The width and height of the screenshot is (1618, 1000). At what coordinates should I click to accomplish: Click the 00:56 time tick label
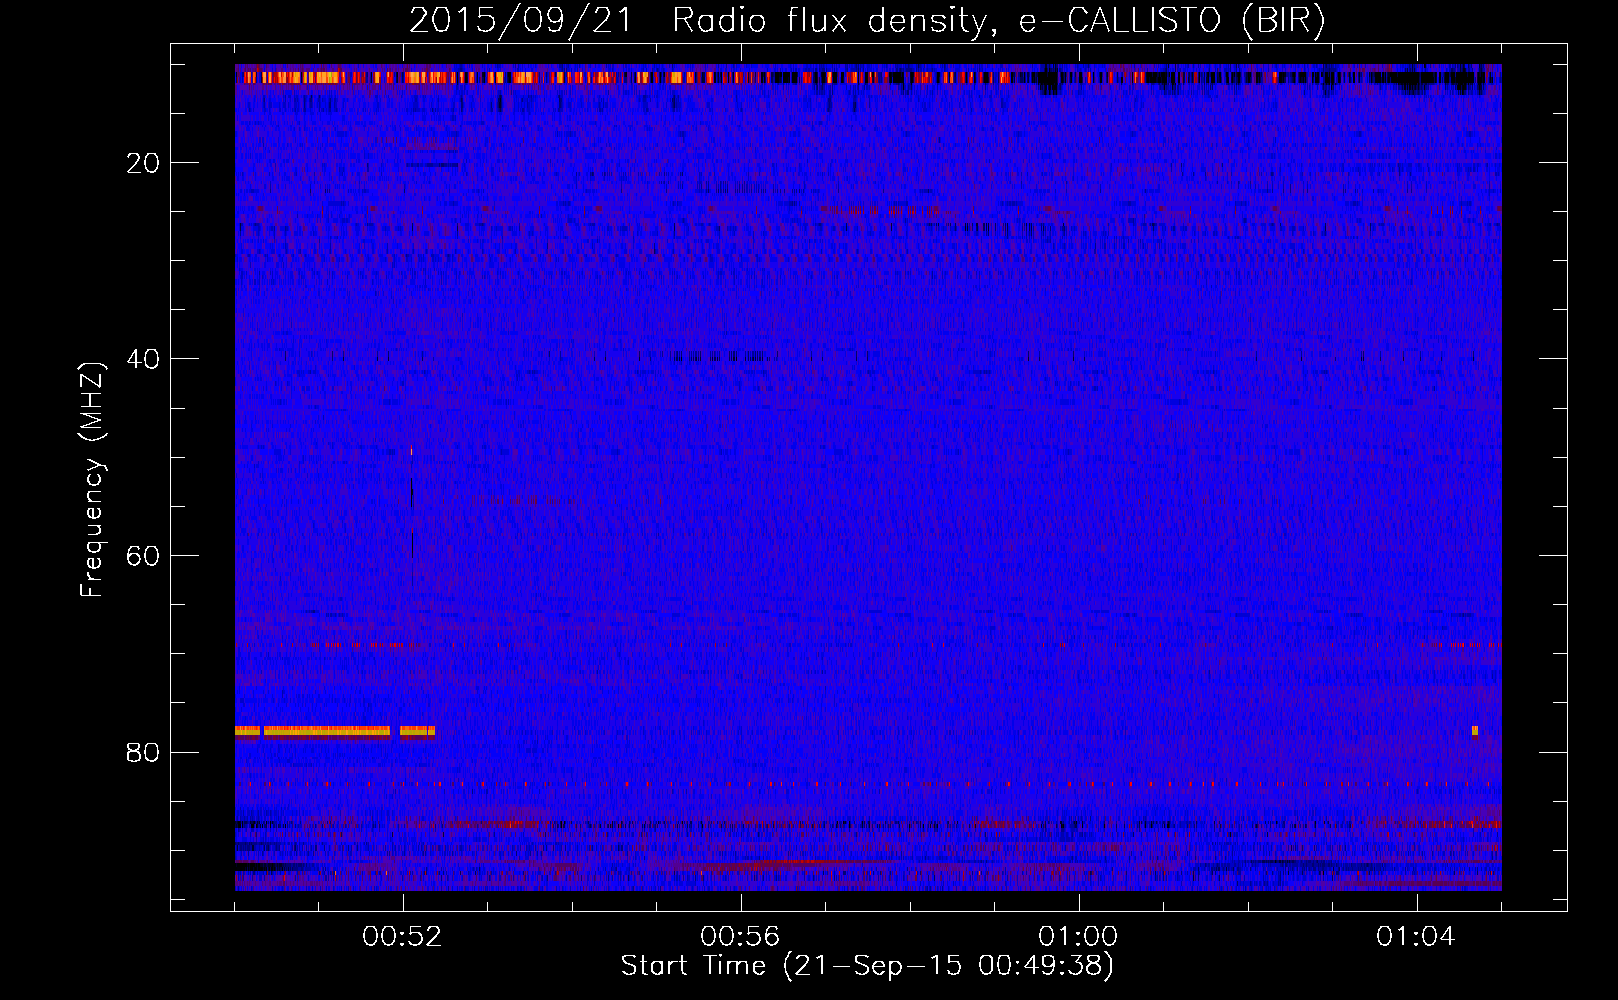click(740, 937)
